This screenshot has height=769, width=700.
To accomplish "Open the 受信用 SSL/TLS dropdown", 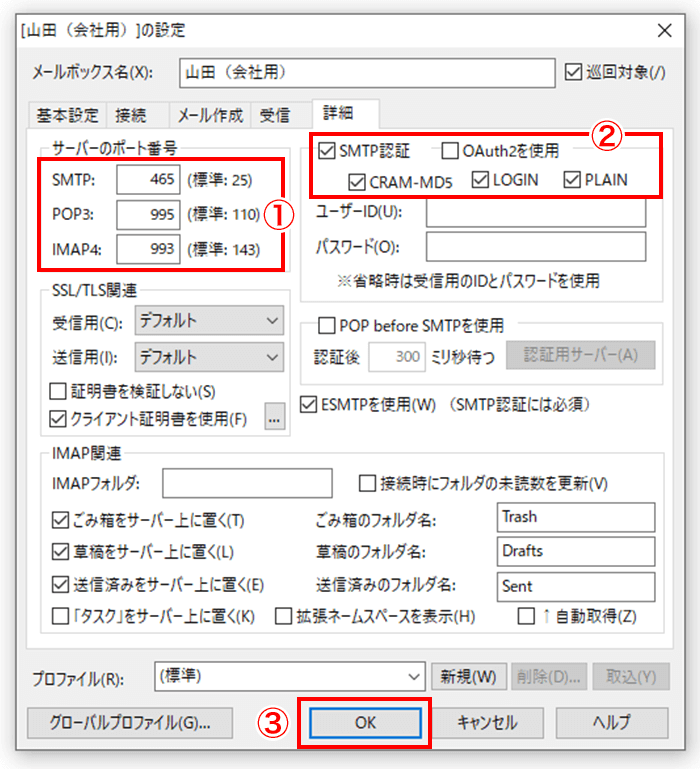I will click(209, 321).
